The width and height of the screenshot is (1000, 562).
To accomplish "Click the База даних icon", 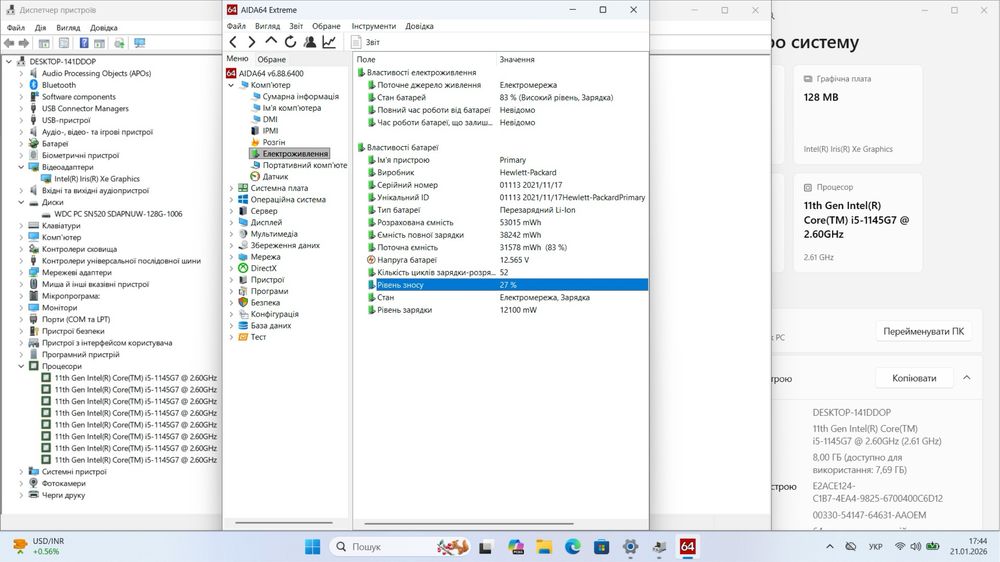I will click(243, 326).
